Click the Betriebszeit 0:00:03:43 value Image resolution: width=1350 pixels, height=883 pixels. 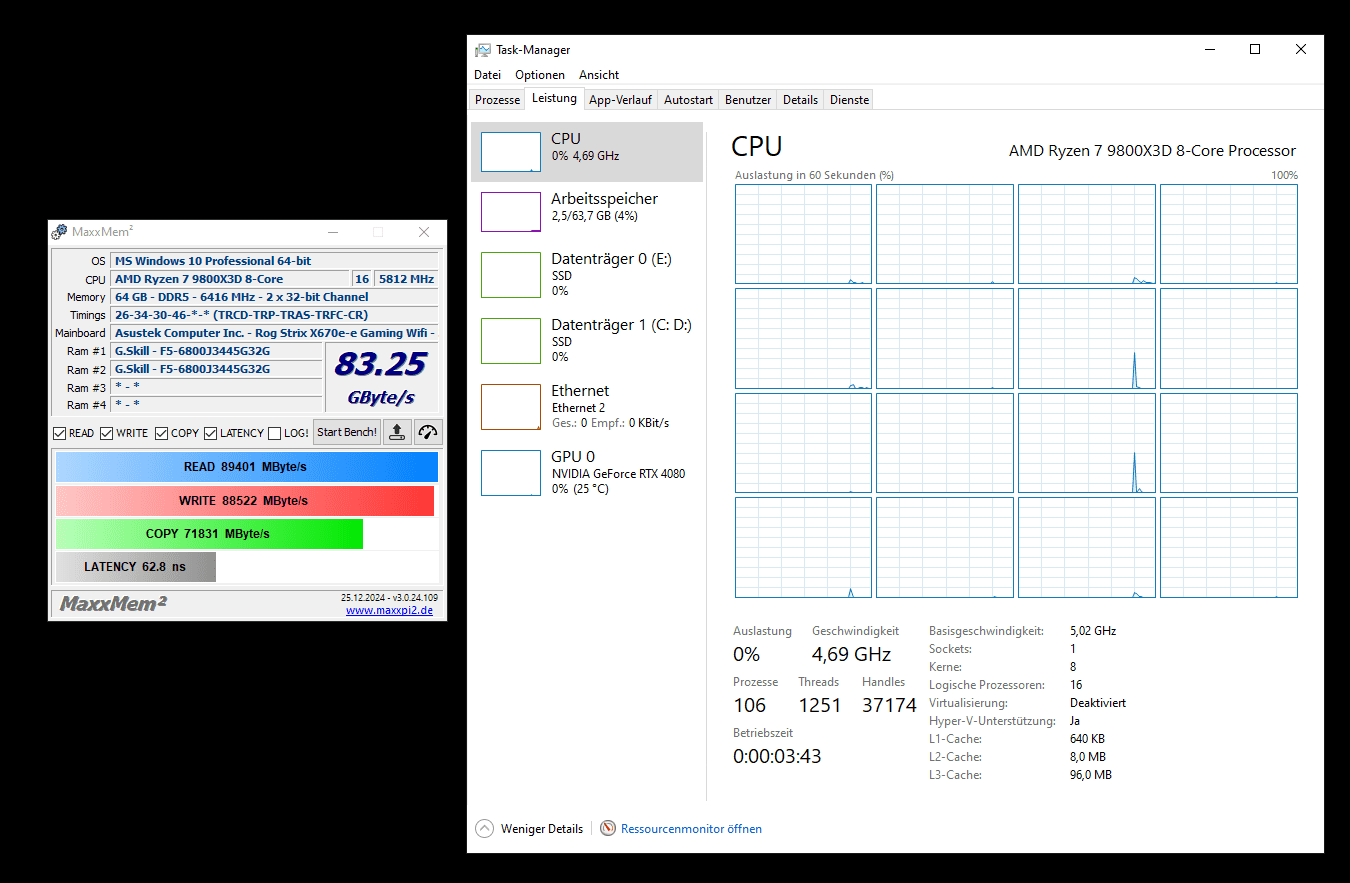(777, 757)
